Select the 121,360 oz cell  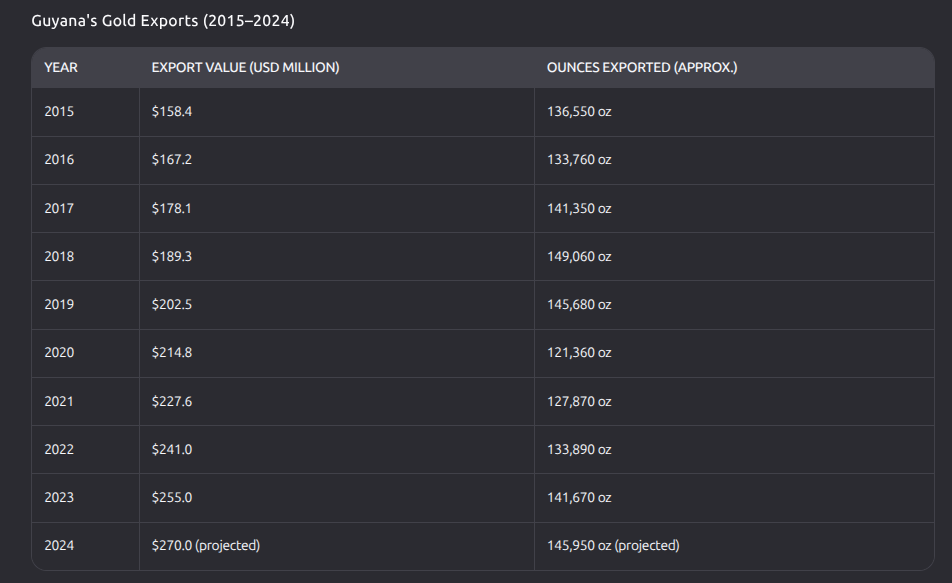[x=579, y=353]
